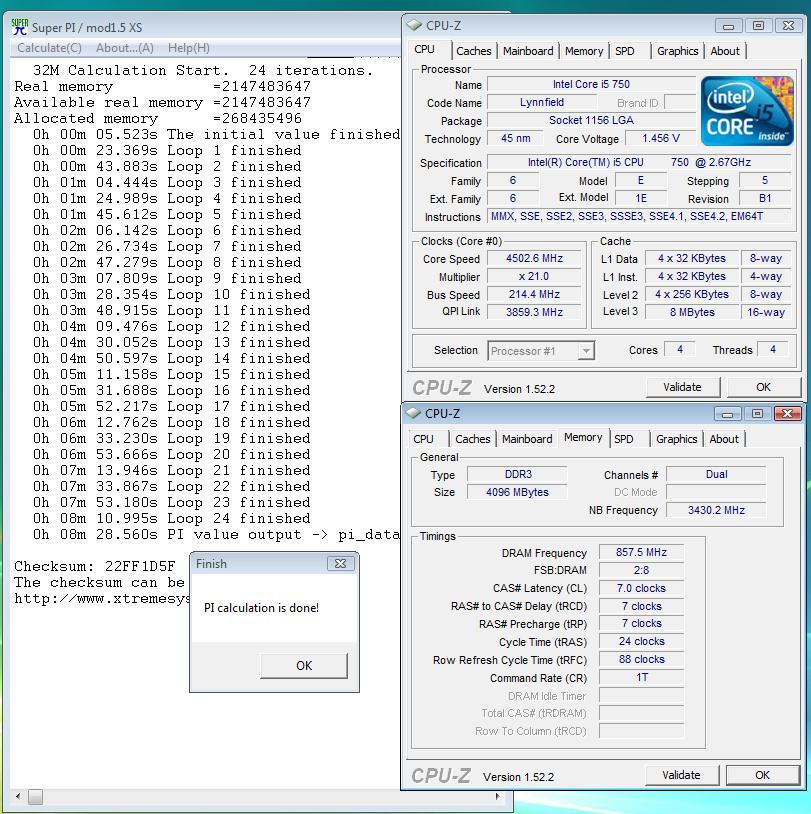Viewport: 811px width, 814px height.
Task: Open the Calculate(C) menu
Action: click(49, 48)
